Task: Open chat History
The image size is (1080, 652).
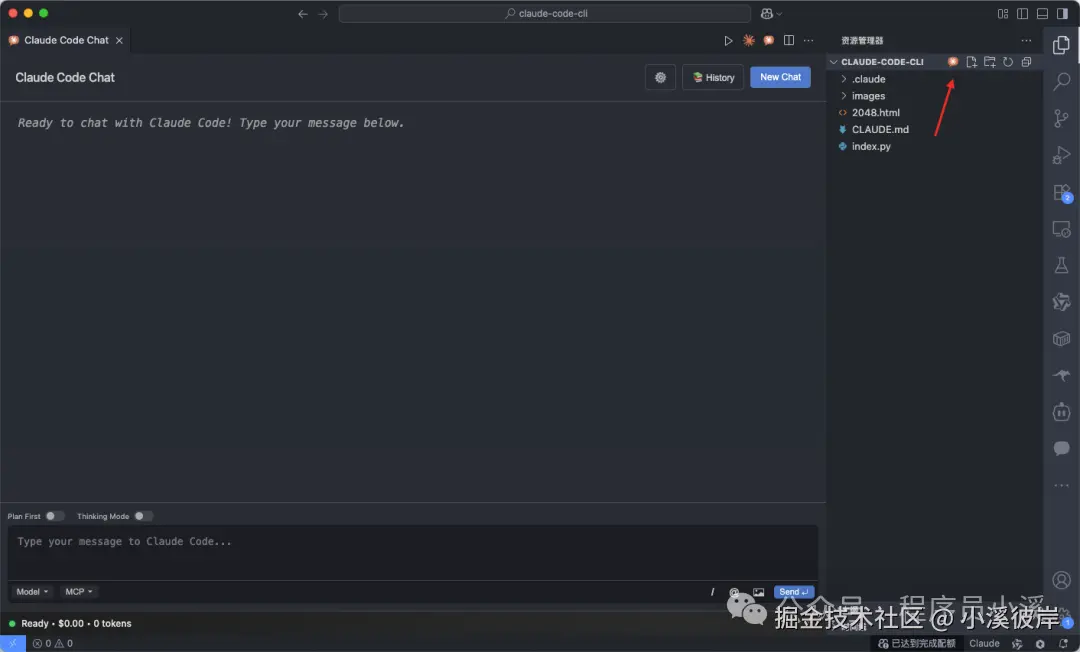Action: click(713, 77)
